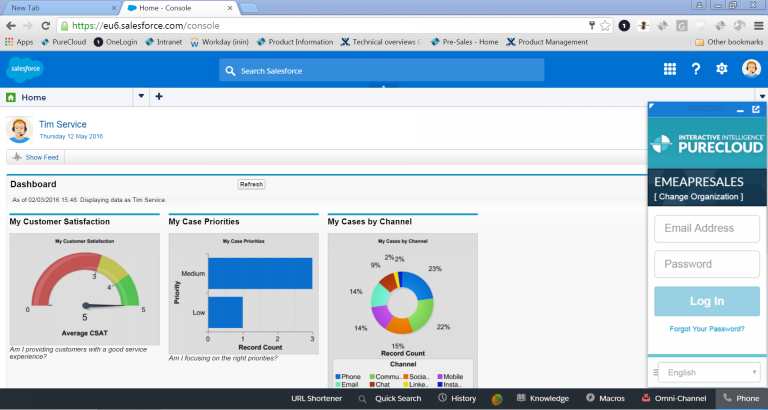The width and height of the screenshot is (768, 410).
Task: Open the Macros footer utility
Action: (605, 399)
